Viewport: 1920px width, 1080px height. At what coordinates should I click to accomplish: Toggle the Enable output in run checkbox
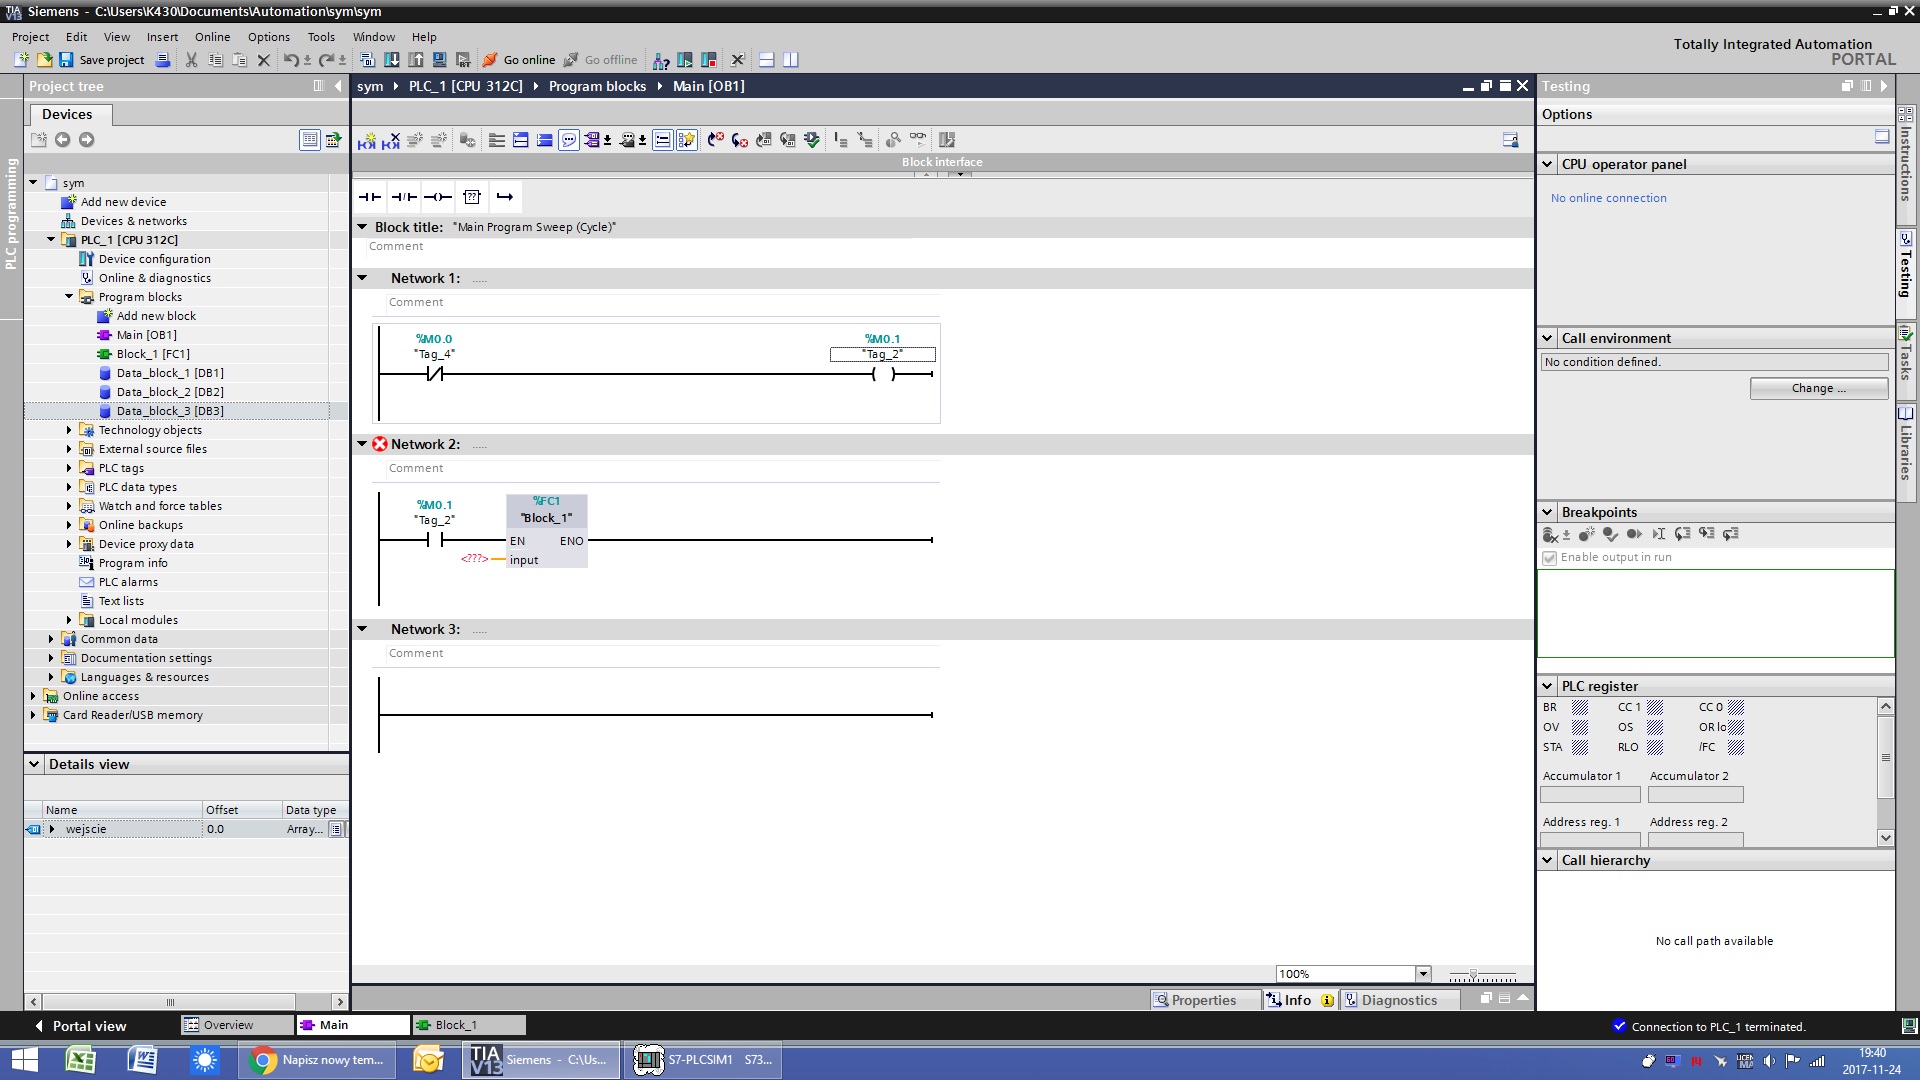(1550, 558)
